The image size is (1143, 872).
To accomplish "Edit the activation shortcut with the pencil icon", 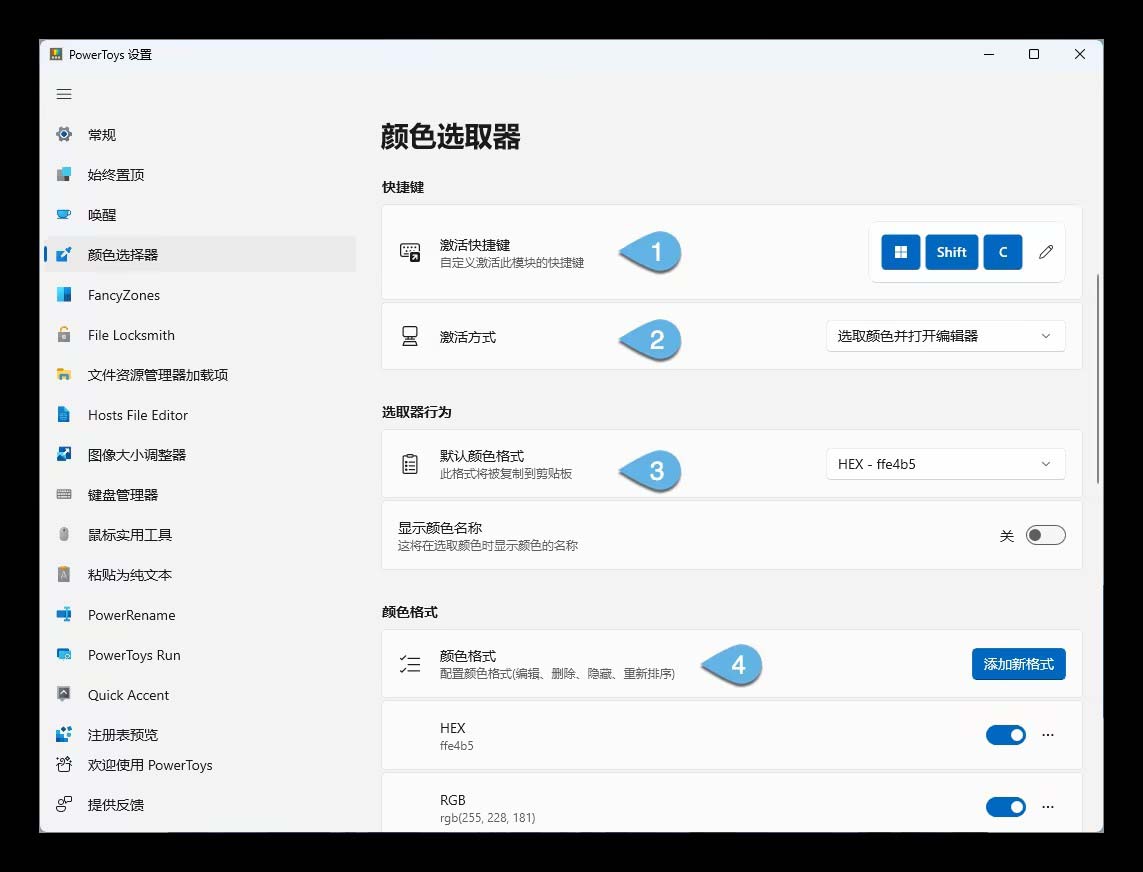I will click(x=1046, y=252).
